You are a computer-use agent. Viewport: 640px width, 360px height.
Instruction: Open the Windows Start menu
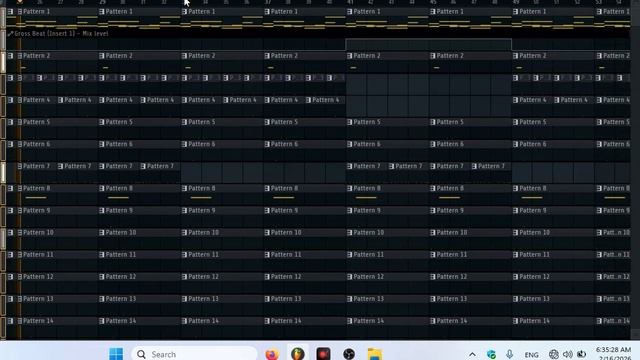[x=116, y=353]
